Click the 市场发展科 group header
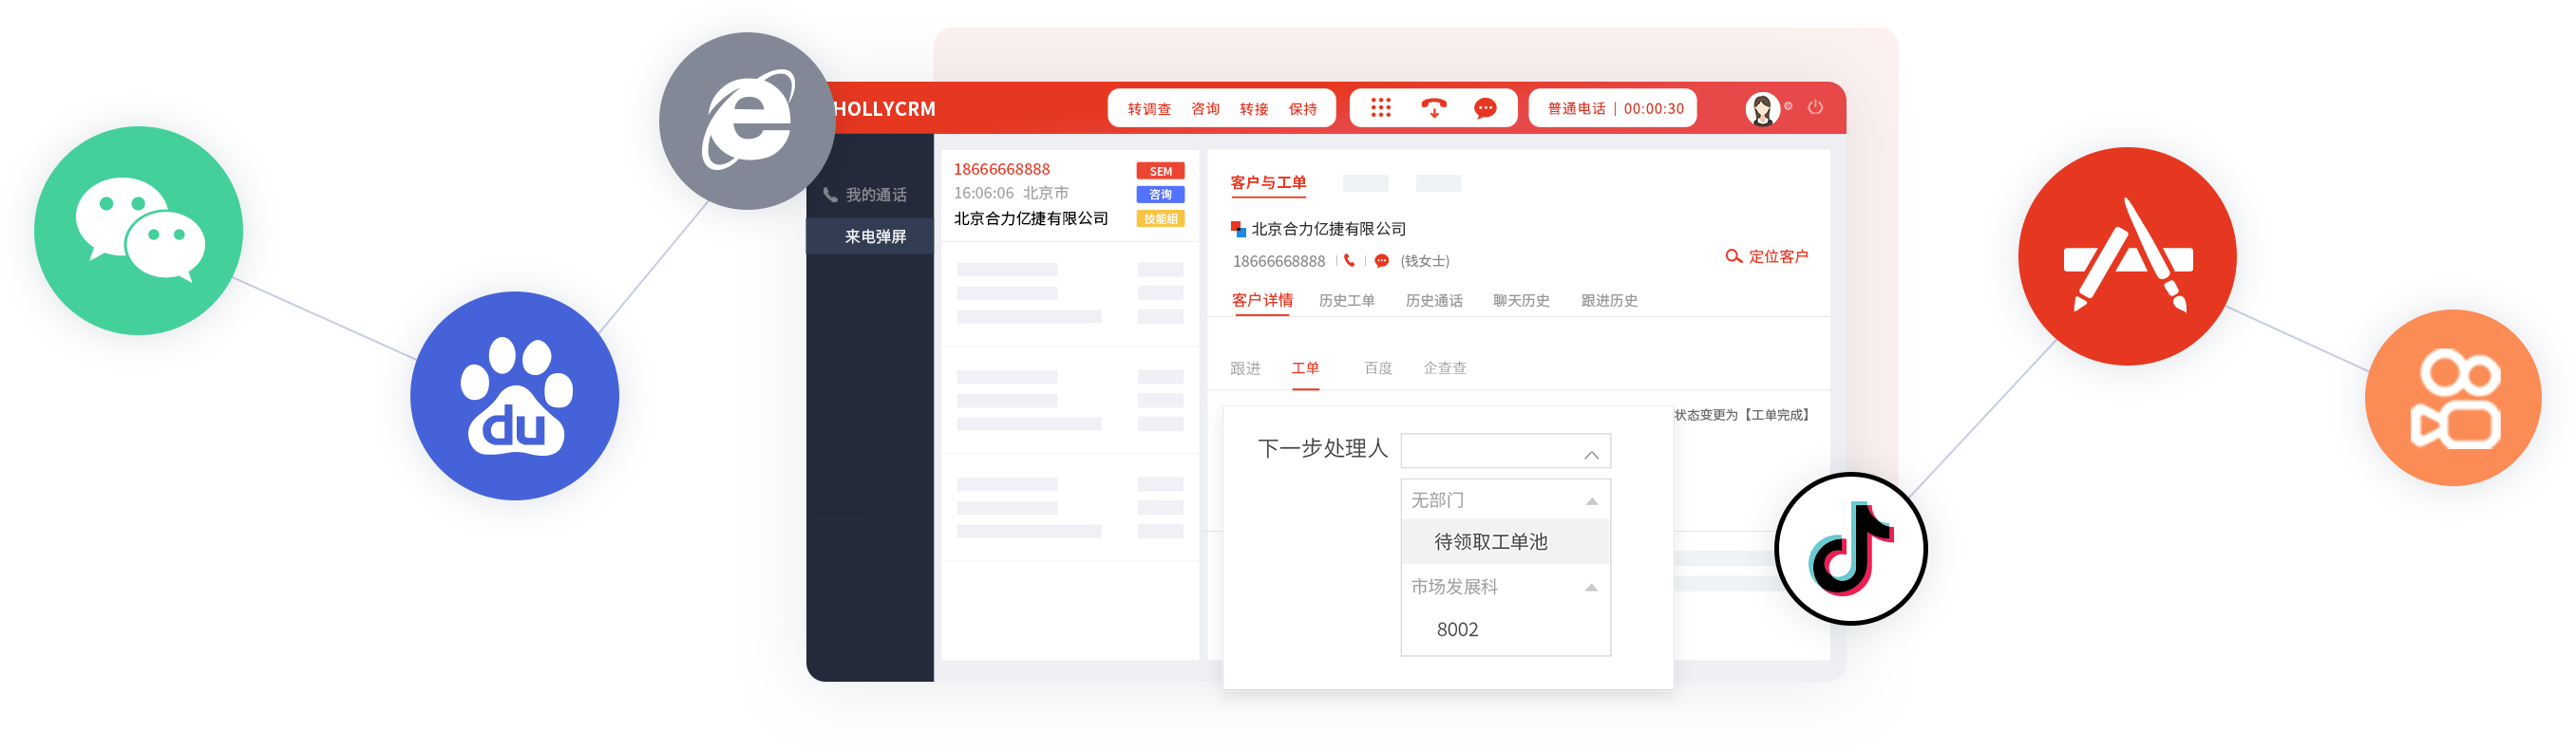The height and width of the screenshot is (752, 2576). coord(1505,587)
